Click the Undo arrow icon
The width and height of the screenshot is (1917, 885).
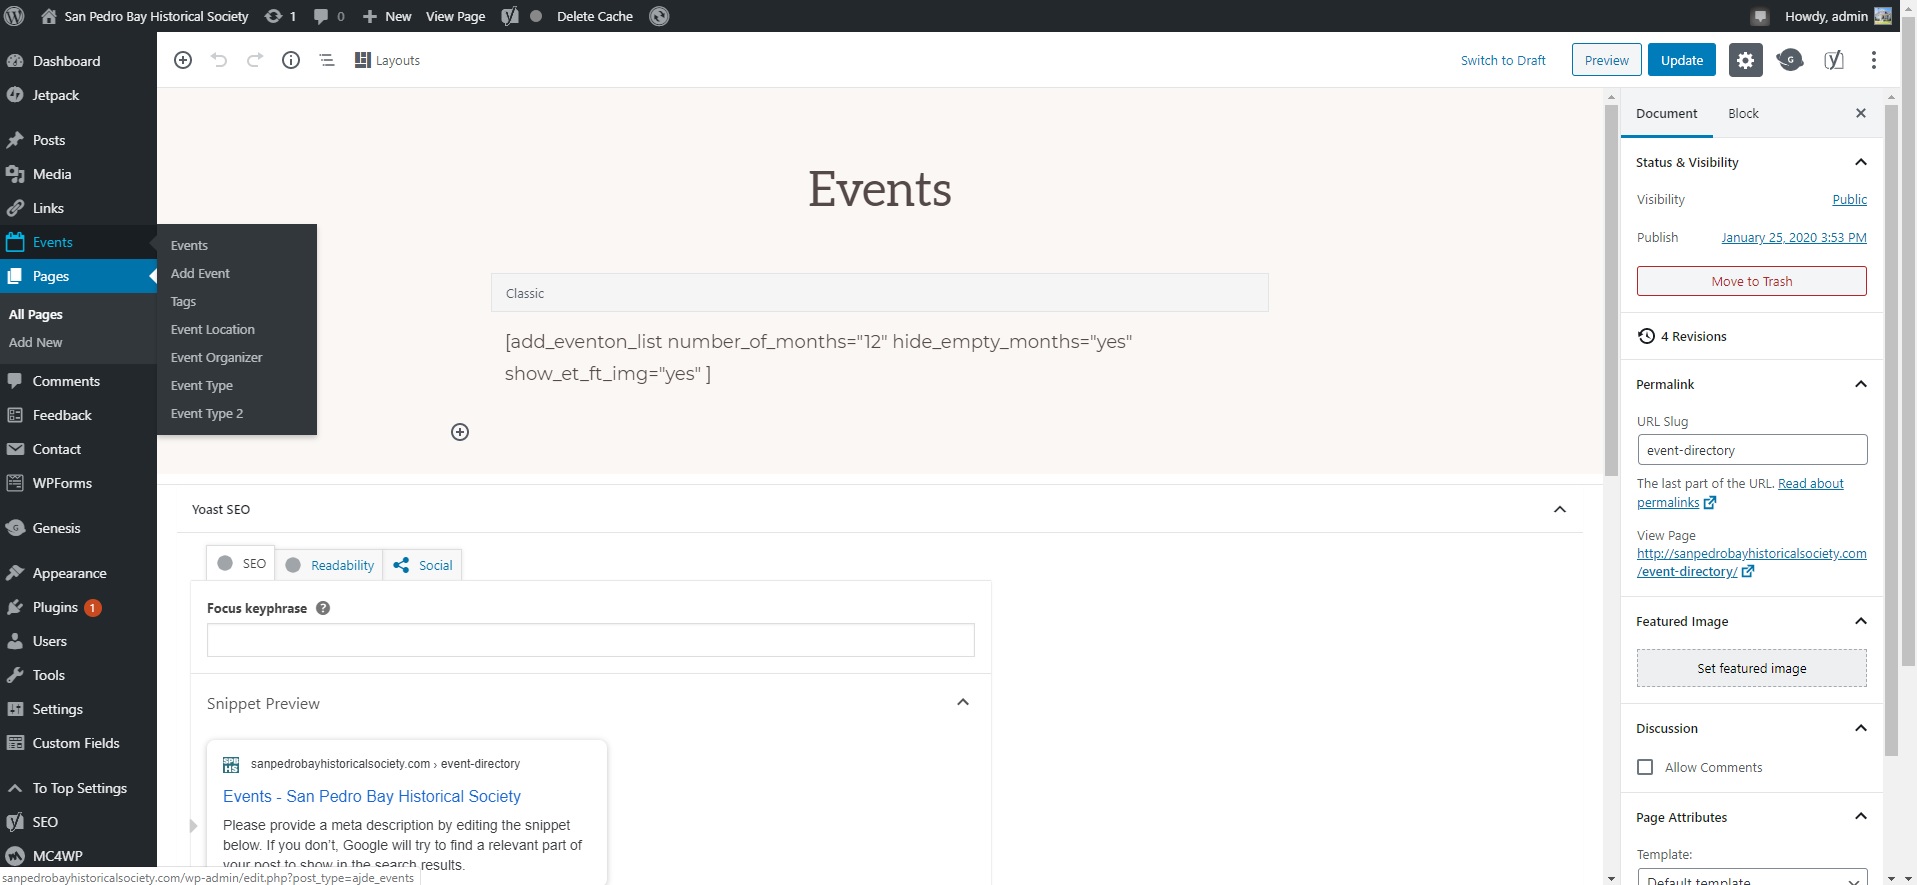[x=219, y=60]
